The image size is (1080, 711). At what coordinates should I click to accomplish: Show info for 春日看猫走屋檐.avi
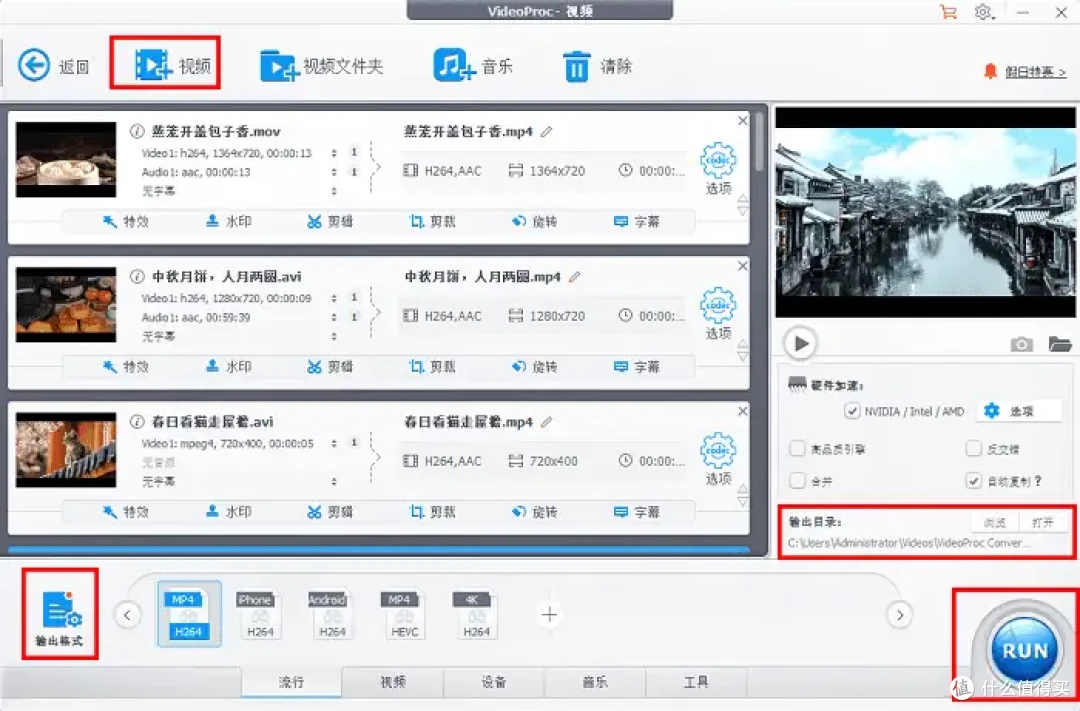[x=137, y=422]
